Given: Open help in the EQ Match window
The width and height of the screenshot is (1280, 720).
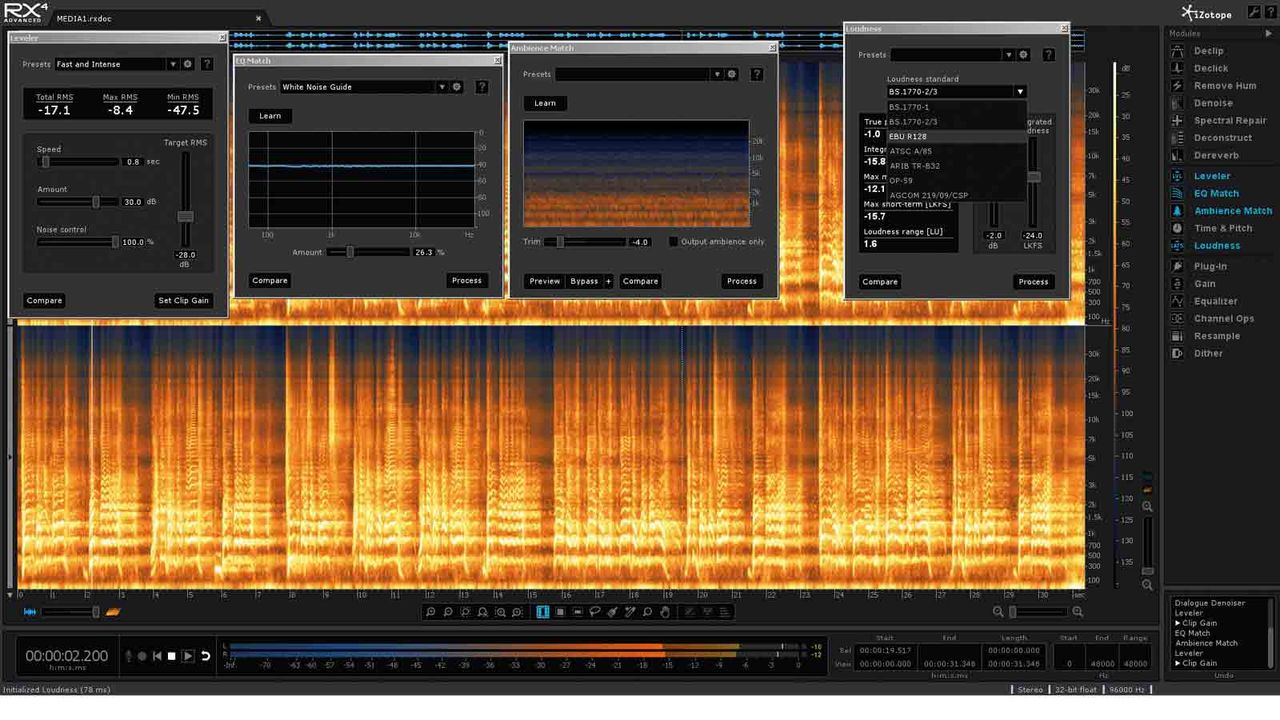Looking at the screenshot, I should pyautogui.click(x=482, y=87).
